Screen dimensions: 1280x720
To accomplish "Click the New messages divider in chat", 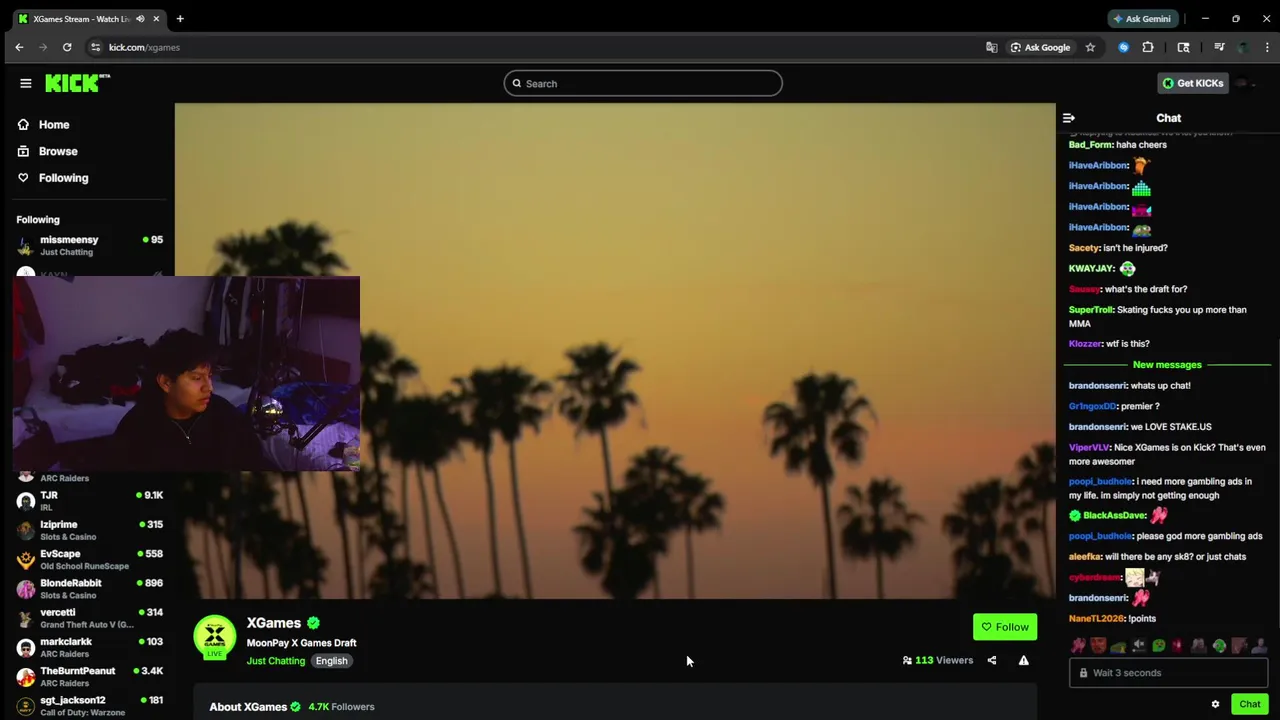I will [x=1167, y=365].
